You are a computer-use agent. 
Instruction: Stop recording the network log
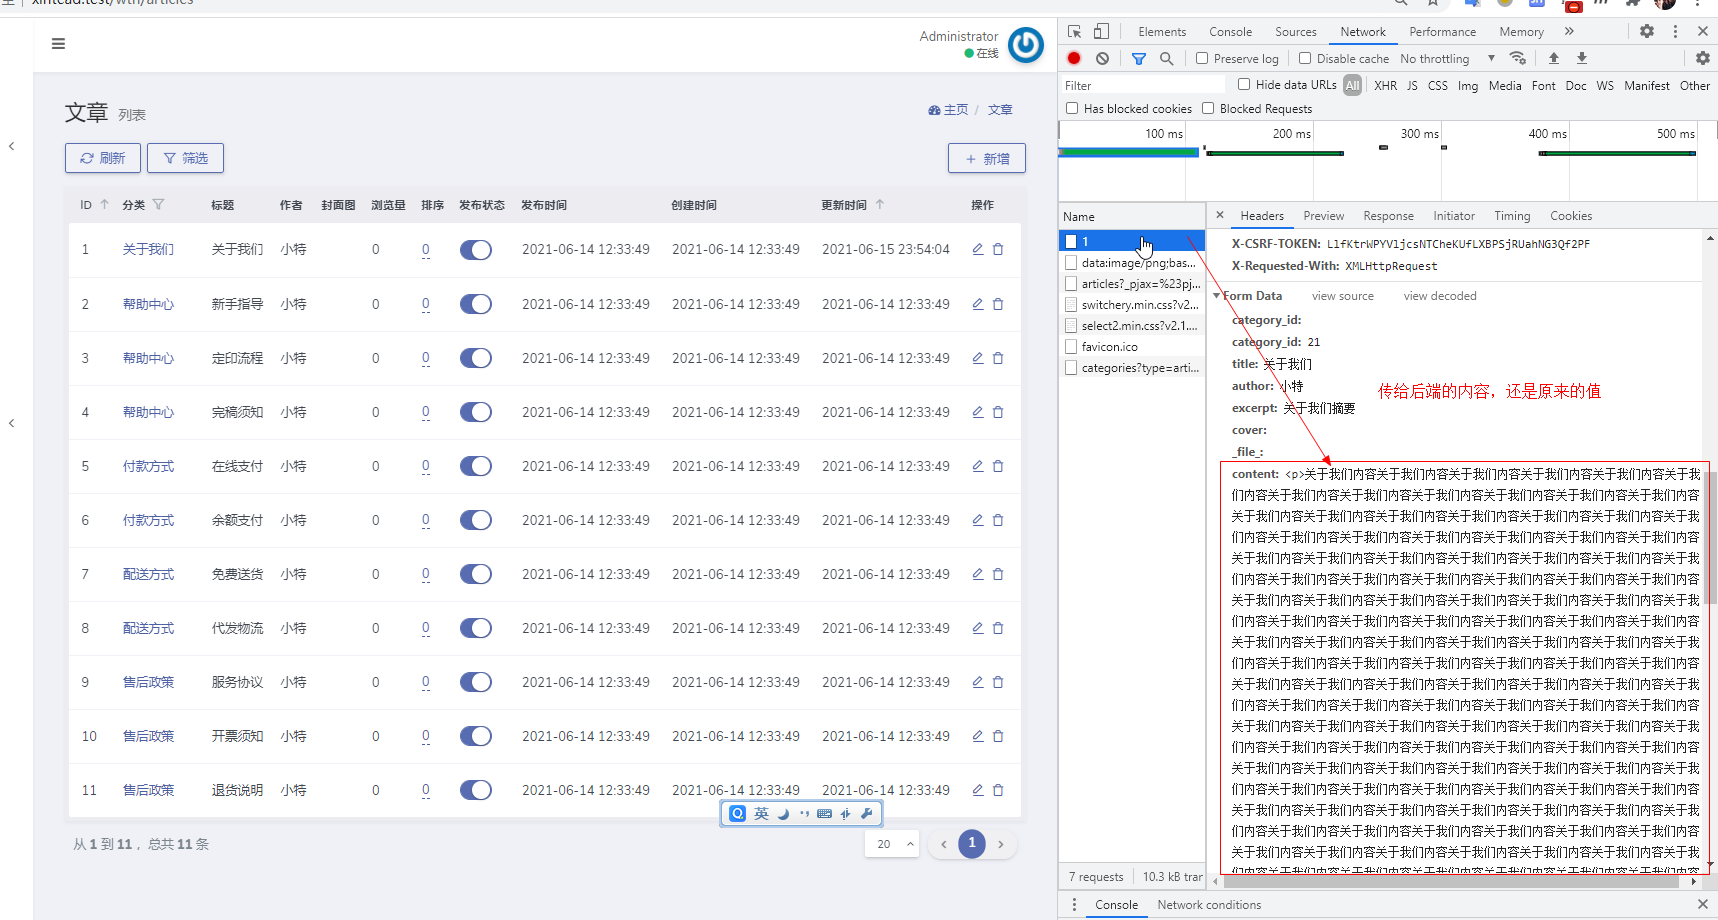point(1074,58)
